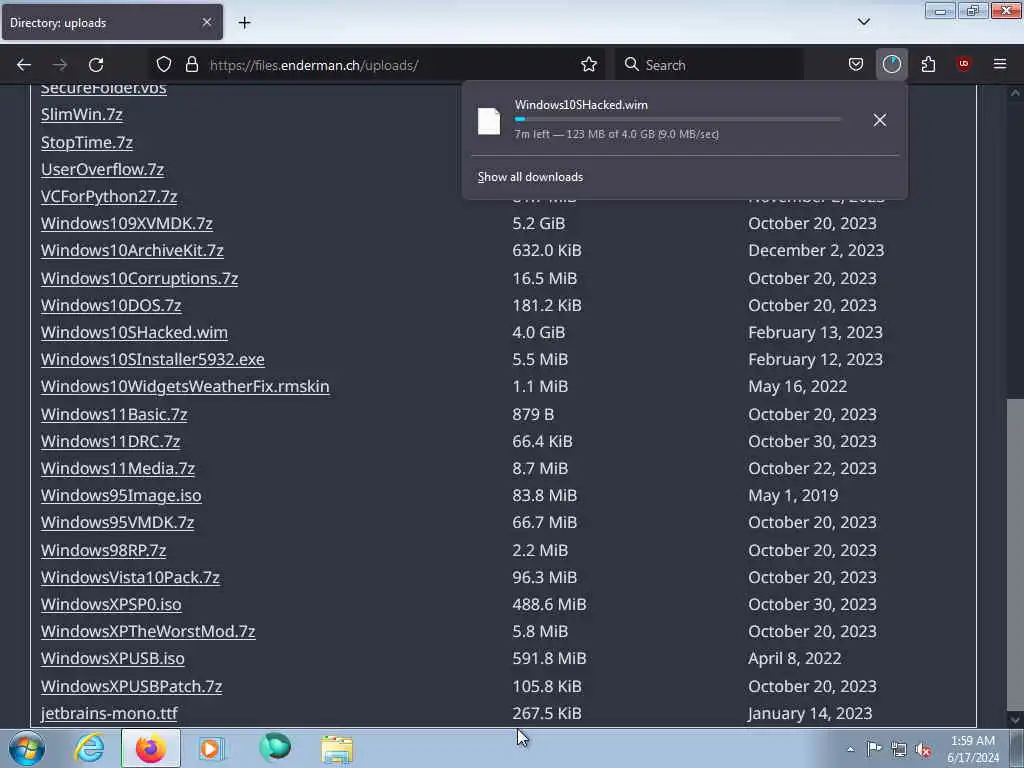Switch to Firefox in the taskbar

[151, 748]
